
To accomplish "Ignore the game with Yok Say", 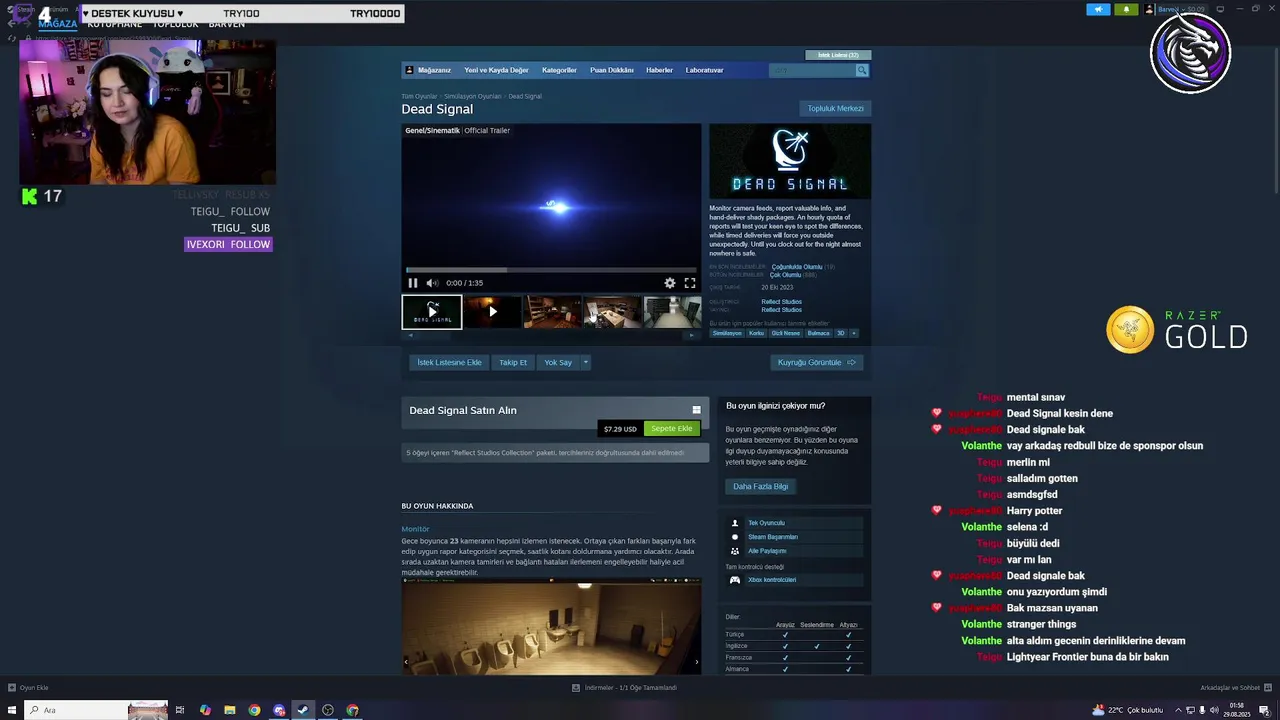I will (x=558, y=362).
